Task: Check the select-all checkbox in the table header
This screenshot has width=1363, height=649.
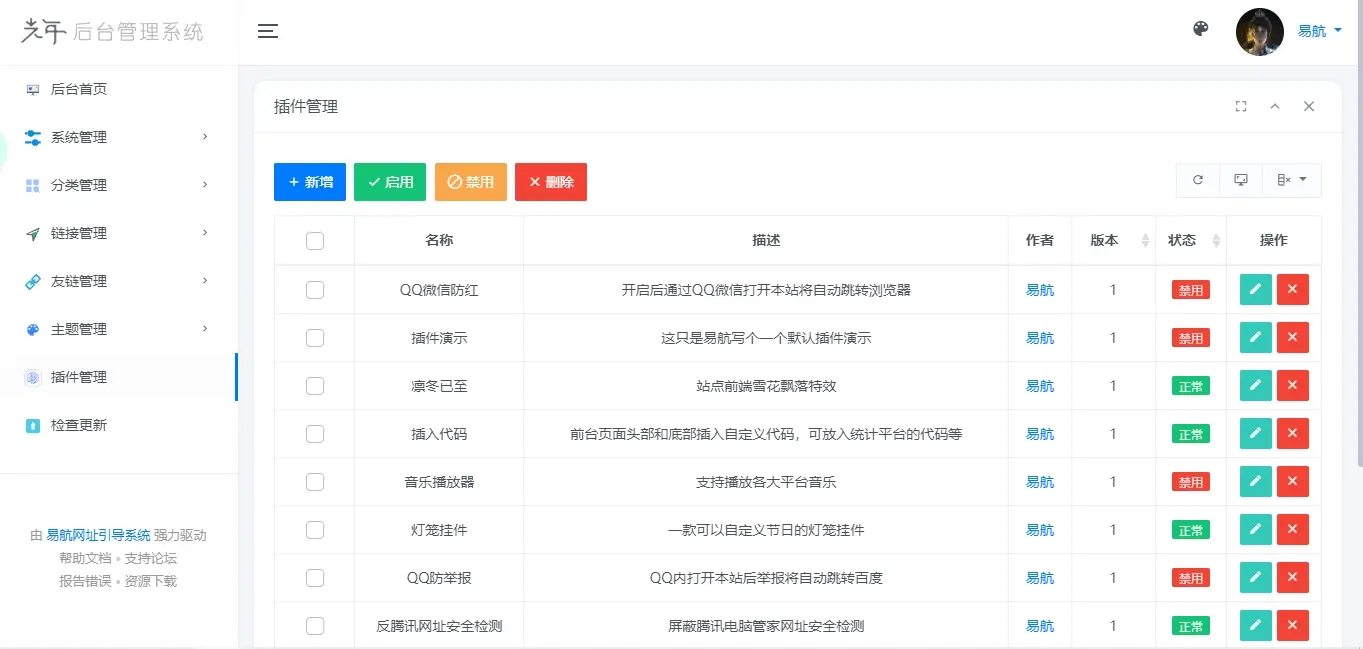Action: click(x=315, y=240)
